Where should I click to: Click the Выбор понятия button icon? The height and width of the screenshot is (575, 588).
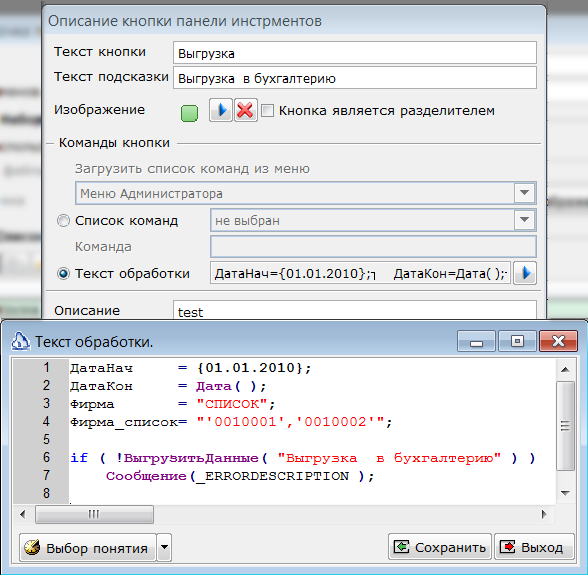[x=32, y=547]
